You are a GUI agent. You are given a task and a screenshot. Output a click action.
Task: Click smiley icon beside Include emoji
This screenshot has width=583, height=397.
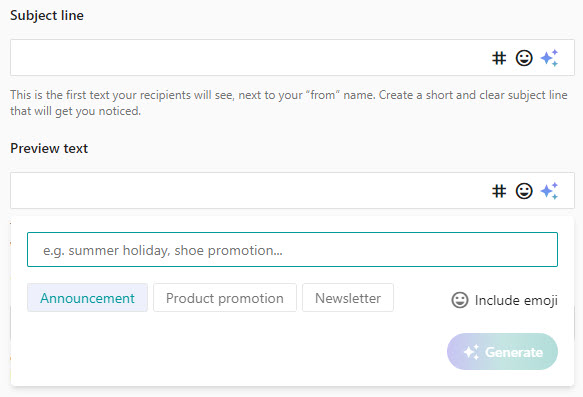pos(460,300)
